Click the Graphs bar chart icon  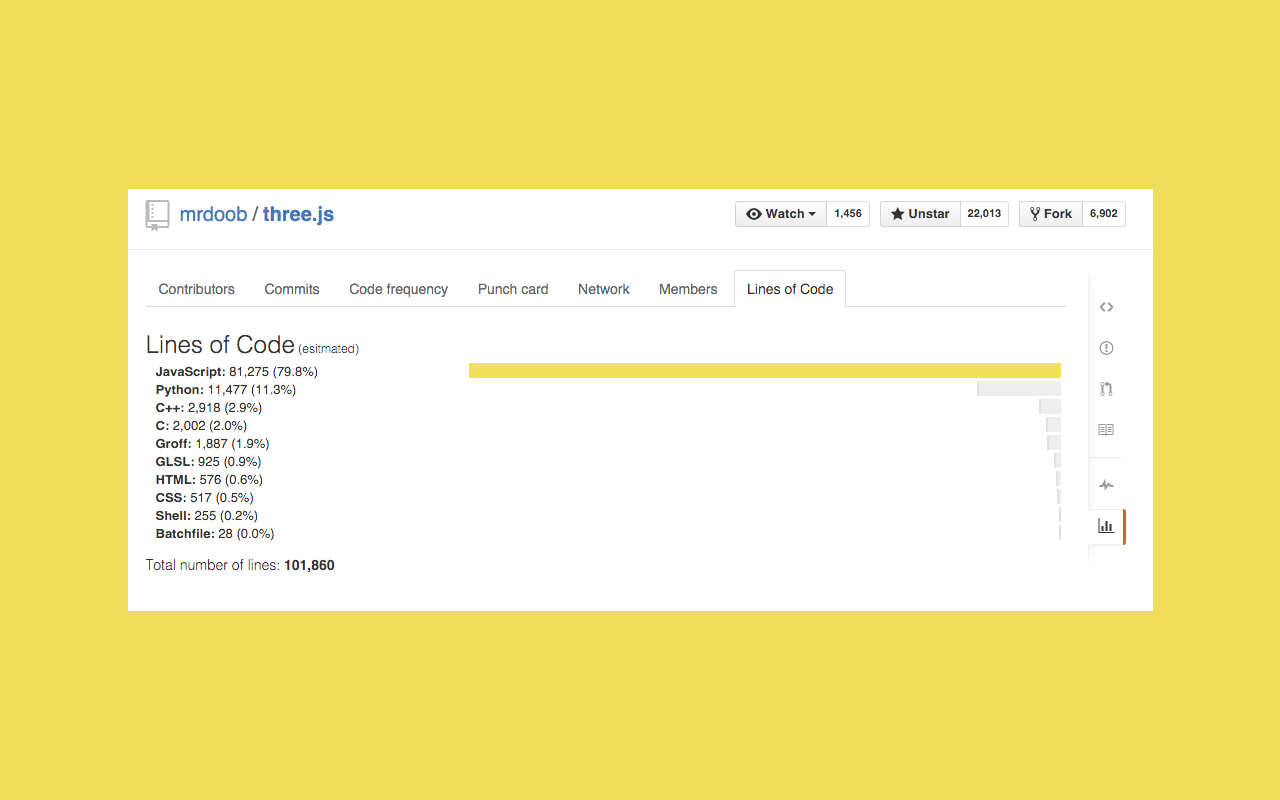tap(1106, 526)
